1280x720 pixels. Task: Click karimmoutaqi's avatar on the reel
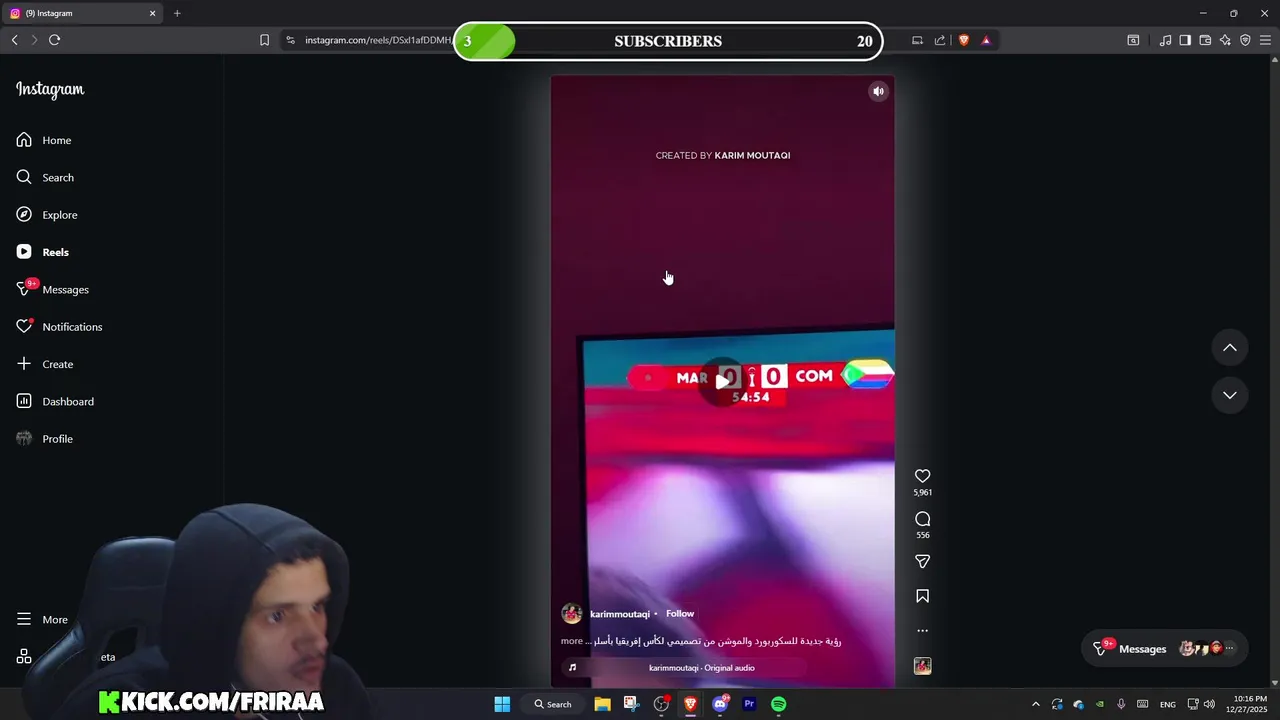572,614
